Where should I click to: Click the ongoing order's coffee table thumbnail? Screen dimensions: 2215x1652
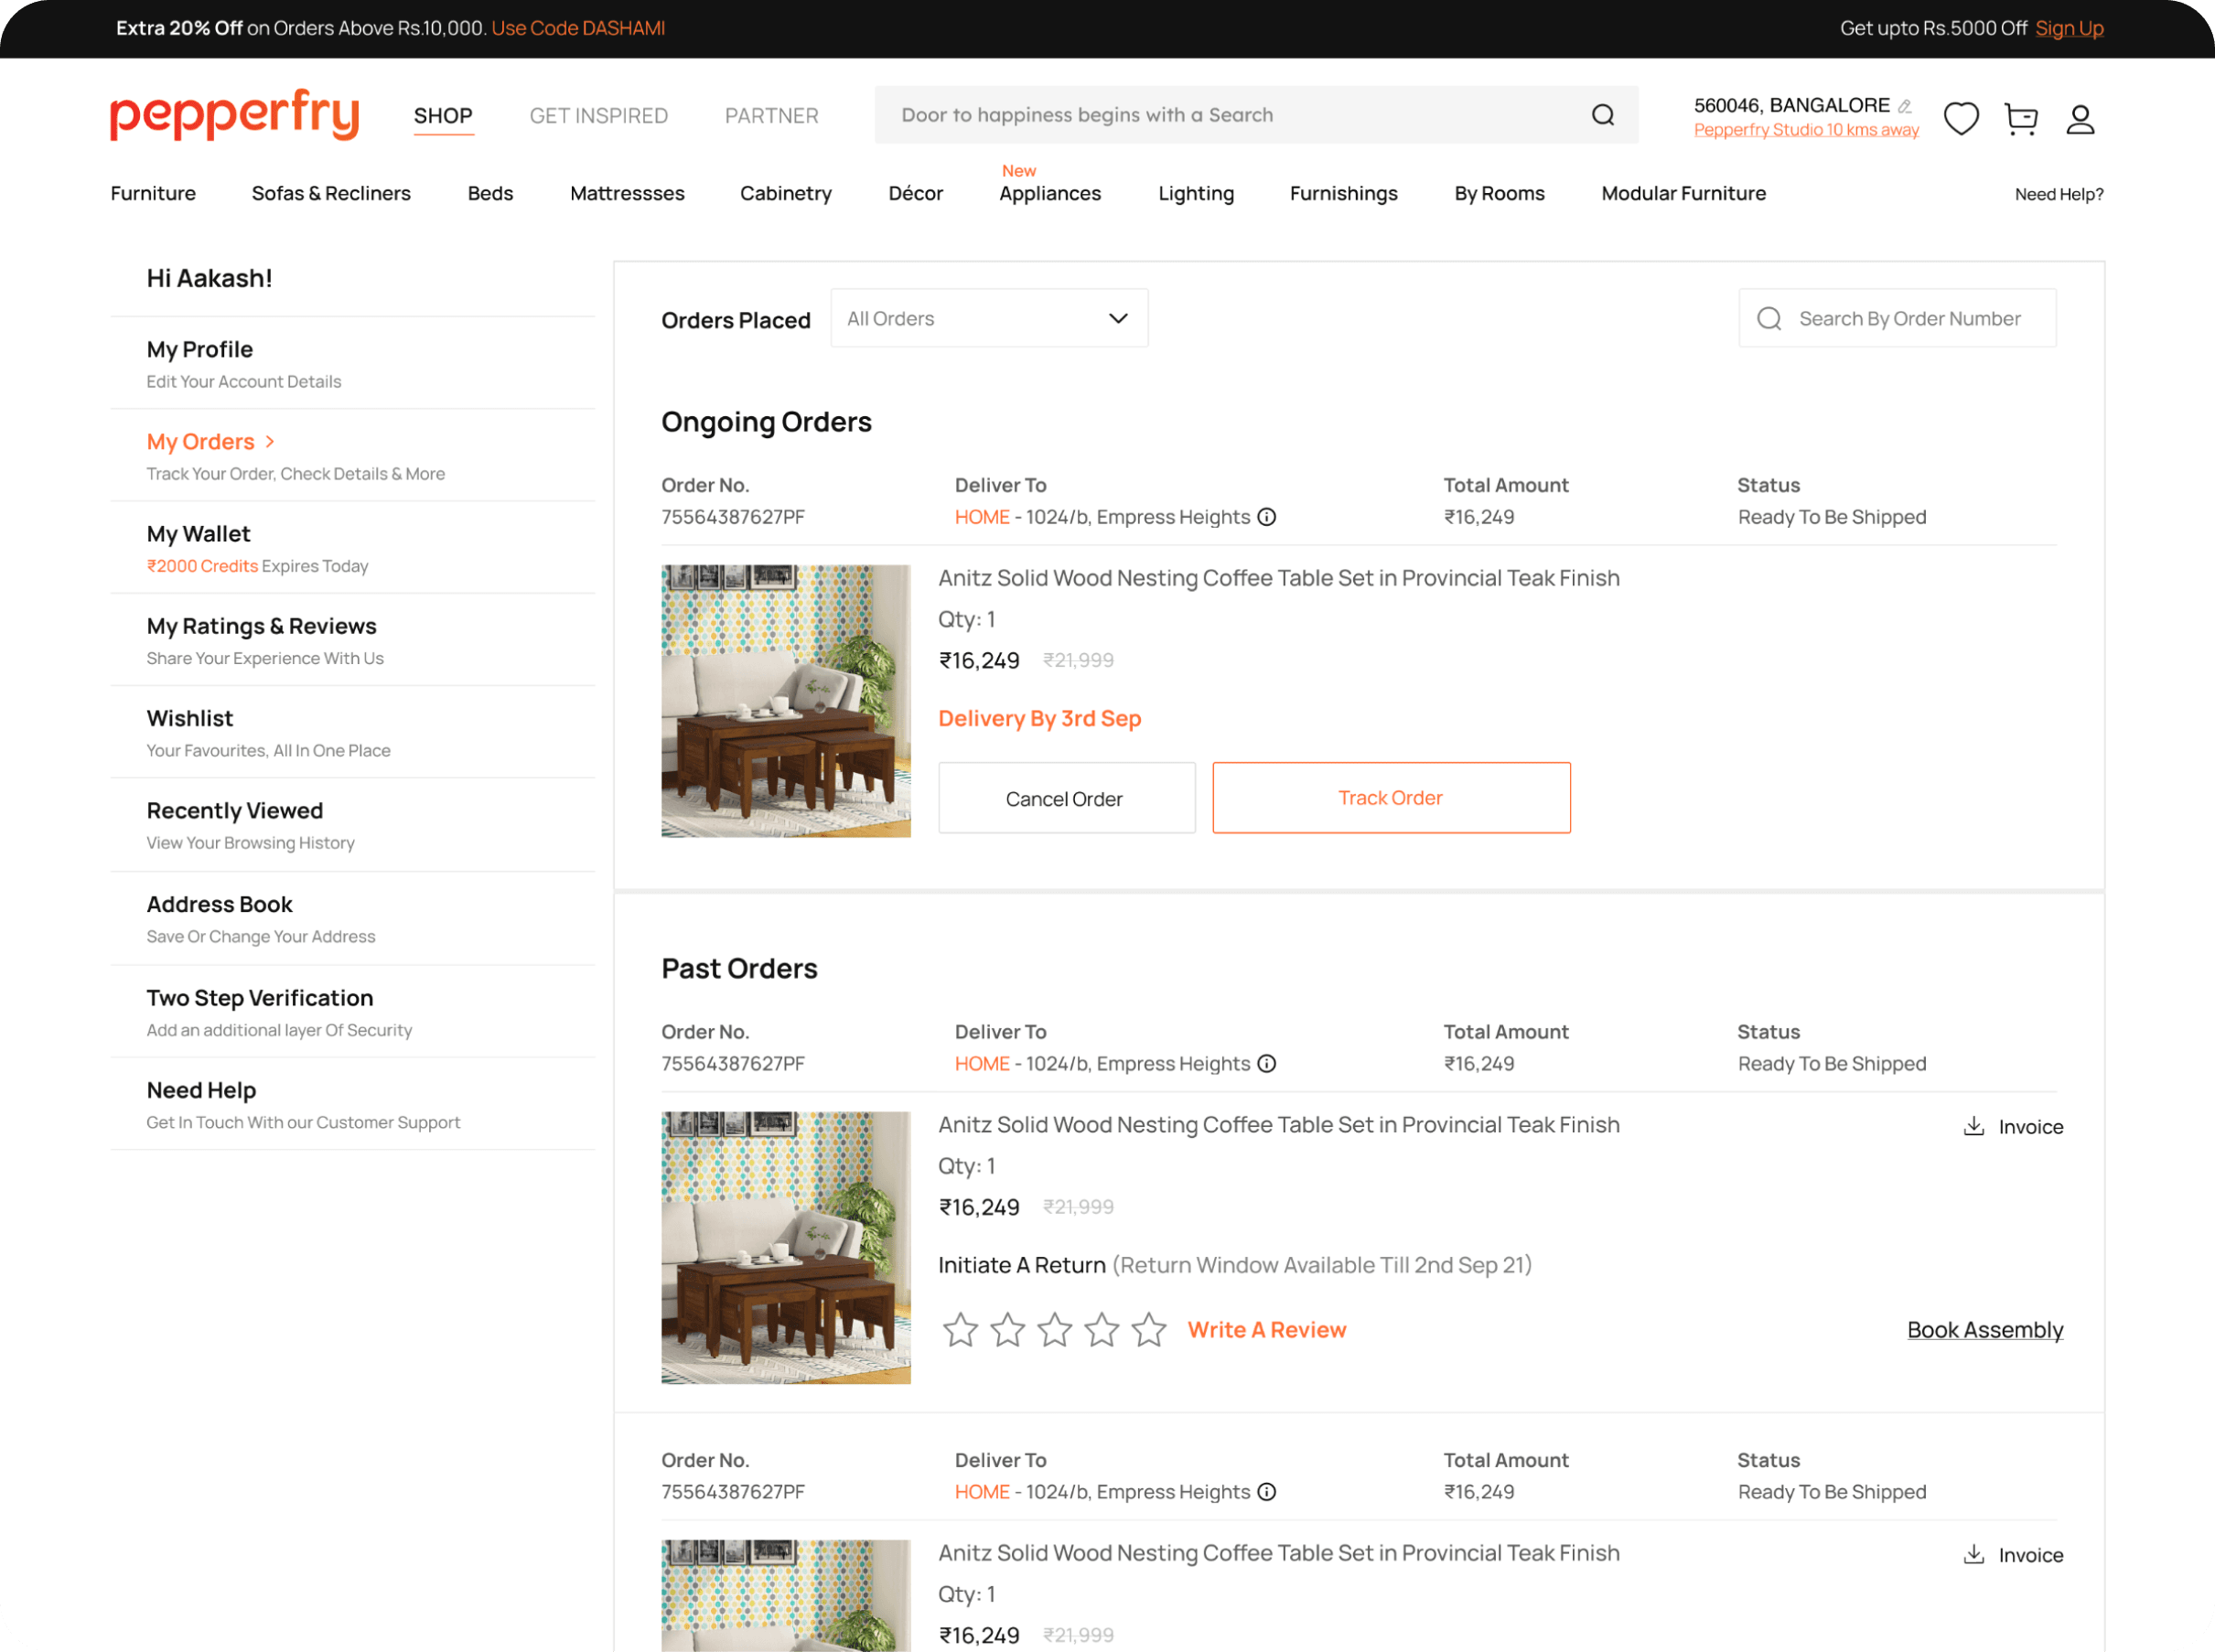[x=785, y=700]
